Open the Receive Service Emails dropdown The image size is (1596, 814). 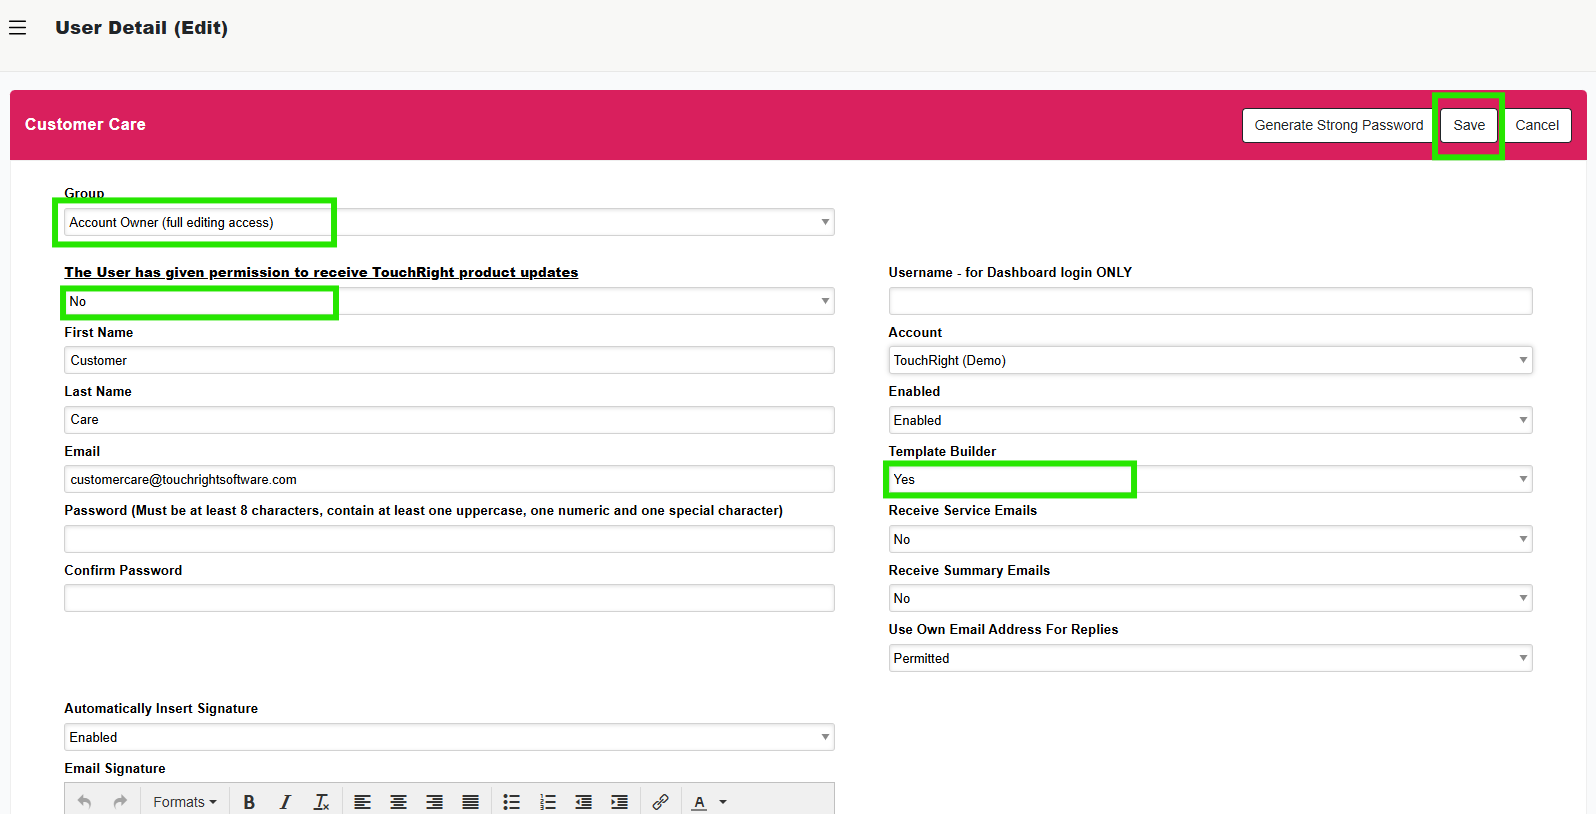click(1209, 539)
